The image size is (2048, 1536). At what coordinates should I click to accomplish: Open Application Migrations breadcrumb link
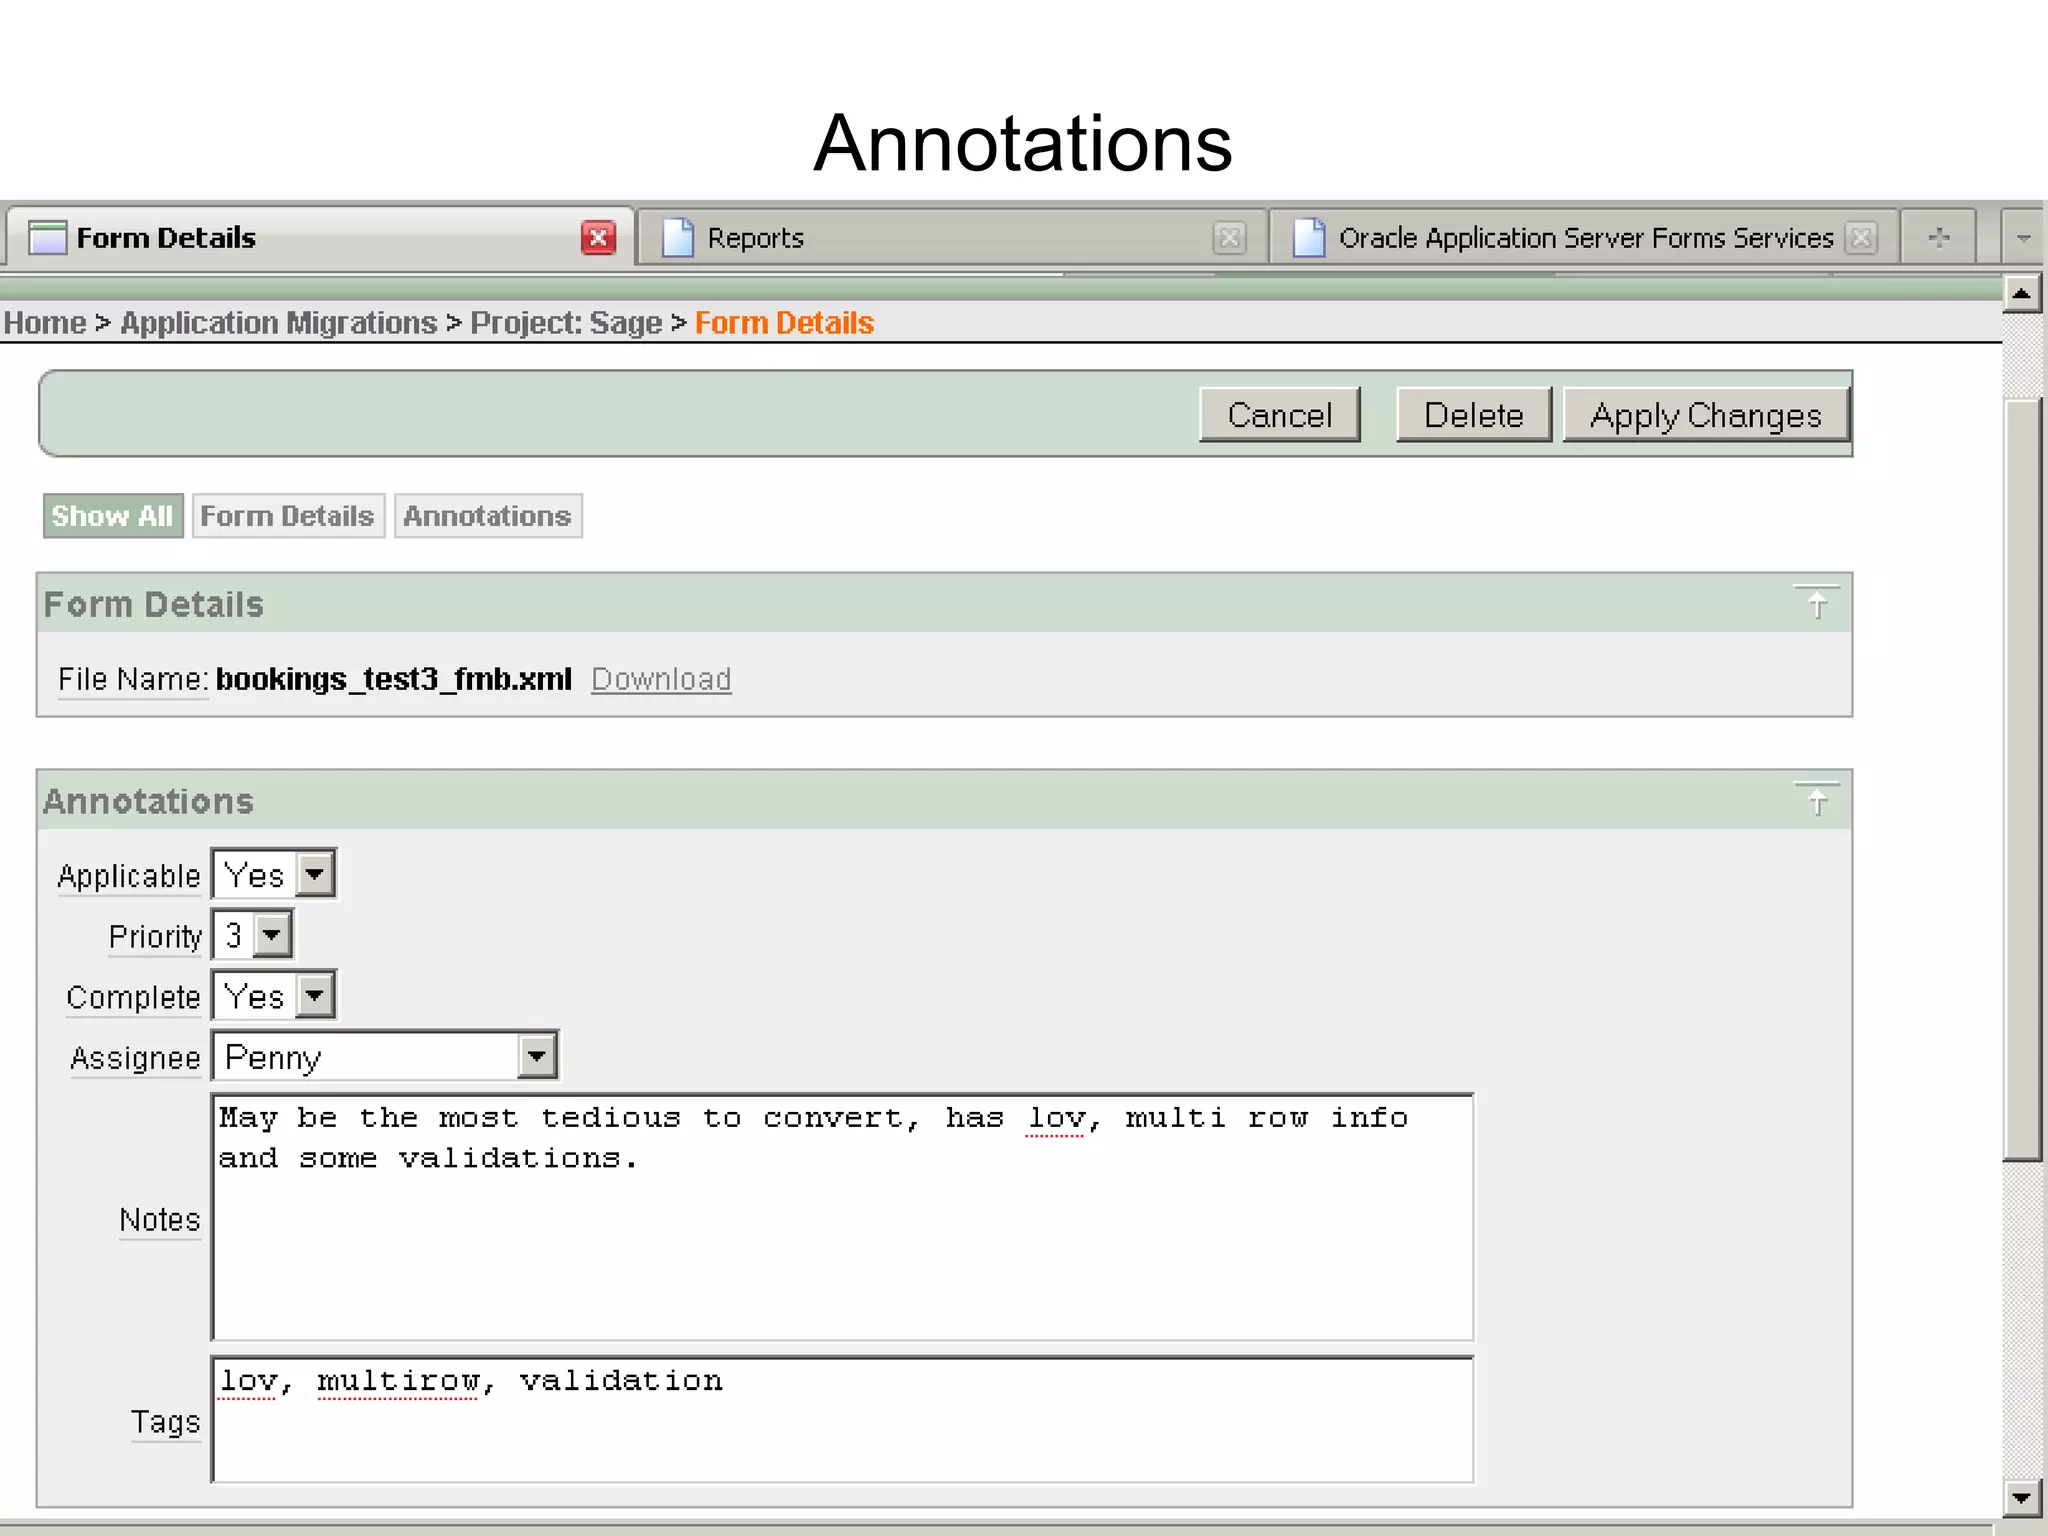(x=278, y=323)
